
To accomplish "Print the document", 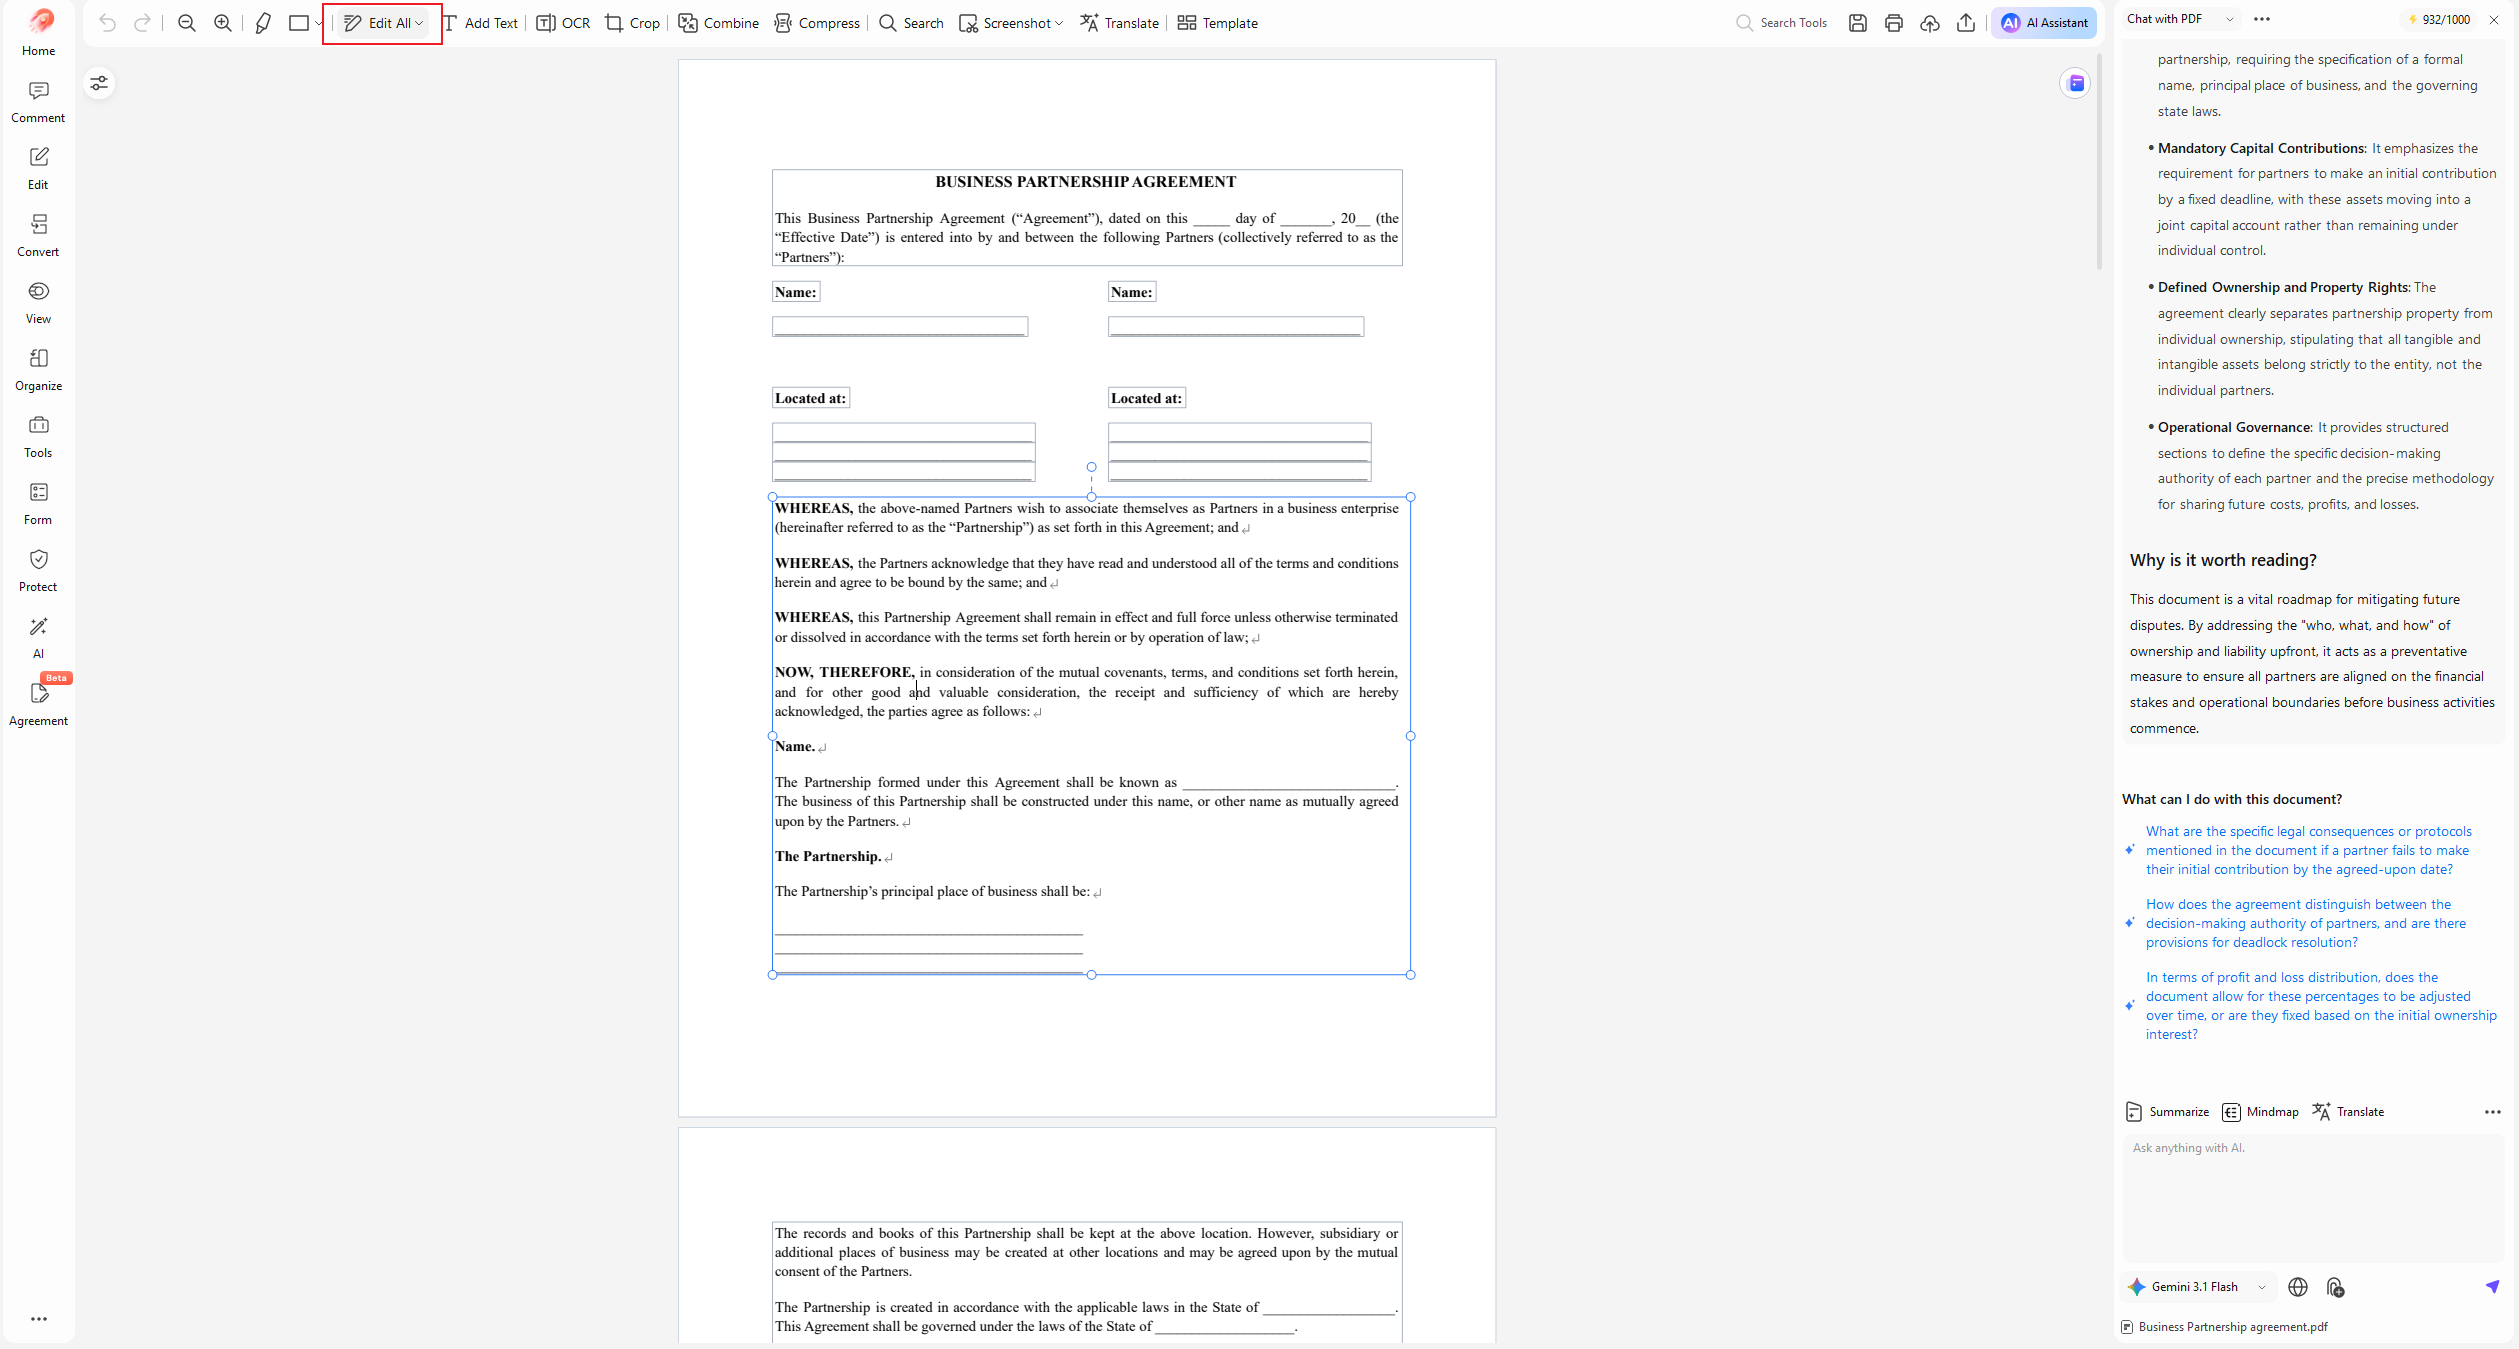I will [x=1893, y=23].
